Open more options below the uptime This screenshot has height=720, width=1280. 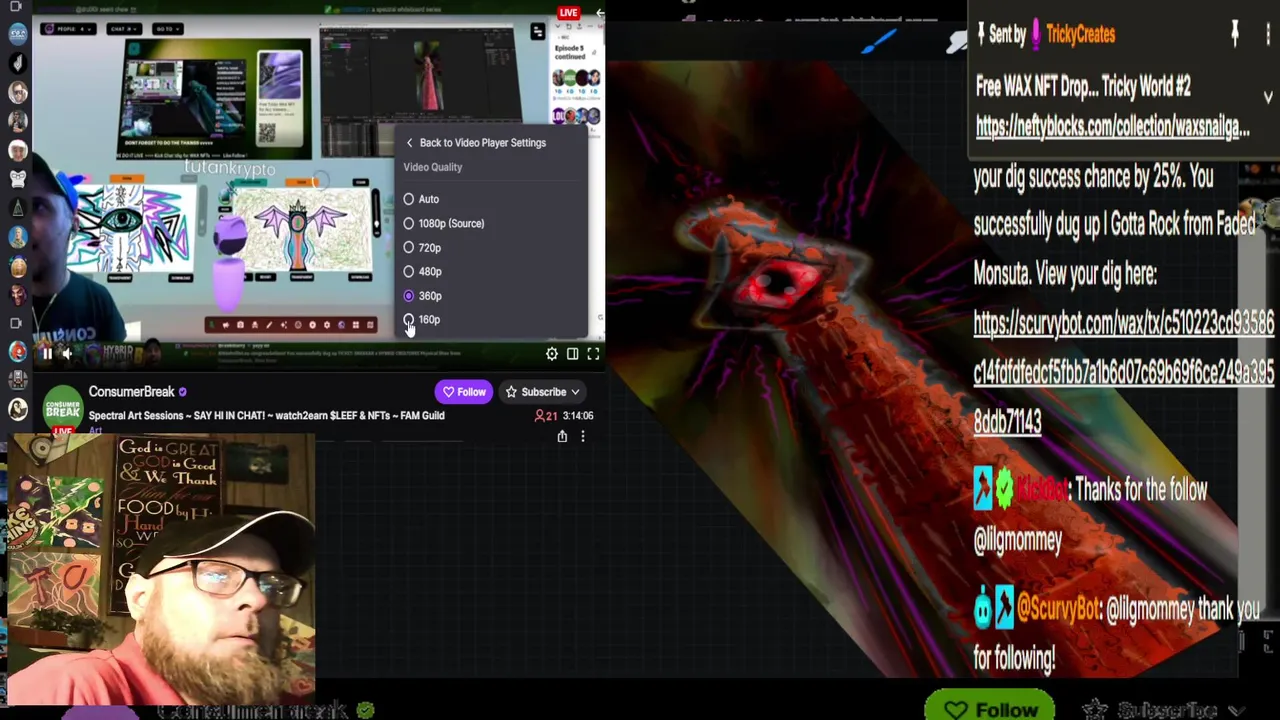click(x=583, y=436)
